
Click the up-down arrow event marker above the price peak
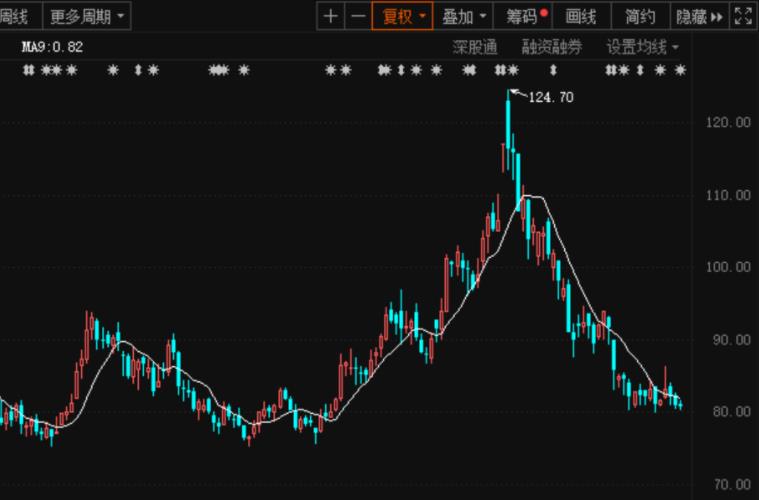pyautogui.click(x=553, y=70)
